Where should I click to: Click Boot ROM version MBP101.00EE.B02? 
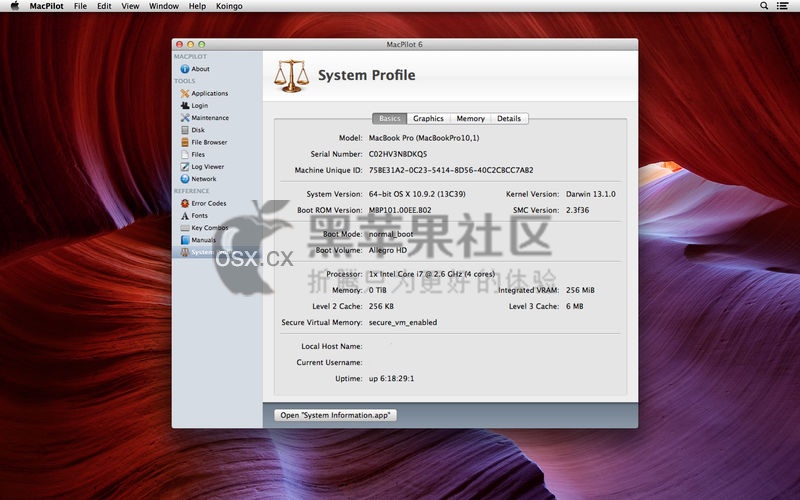point(400,210)
